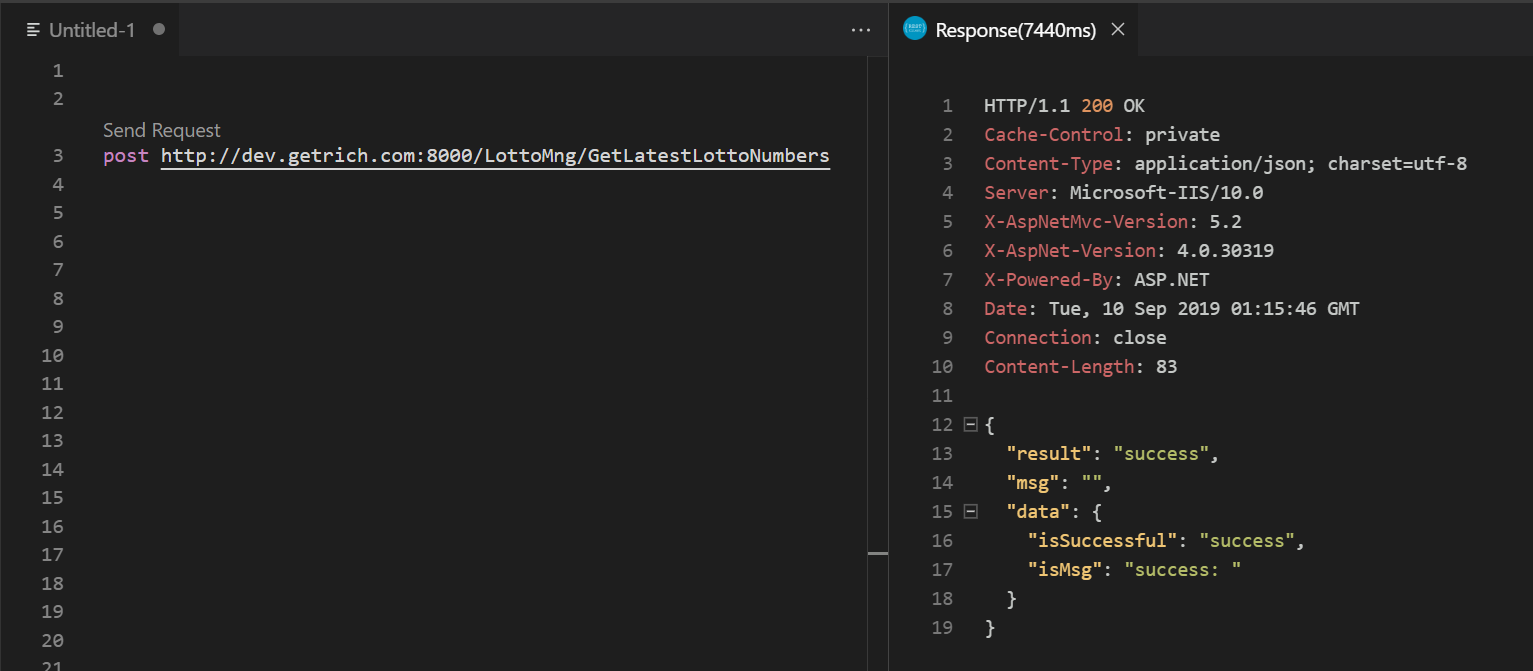Collapse the root JSON object on line 12
This screenshot has height=671, width=1533.
(969, 424)
